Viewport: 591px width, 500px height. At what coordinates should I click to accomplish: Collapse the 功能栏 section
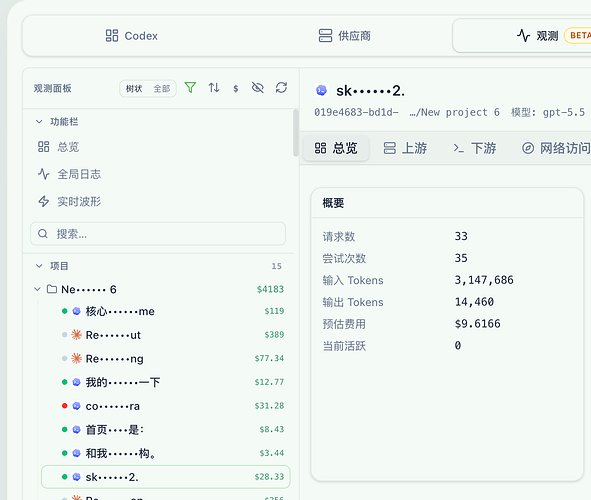point(39,122)
